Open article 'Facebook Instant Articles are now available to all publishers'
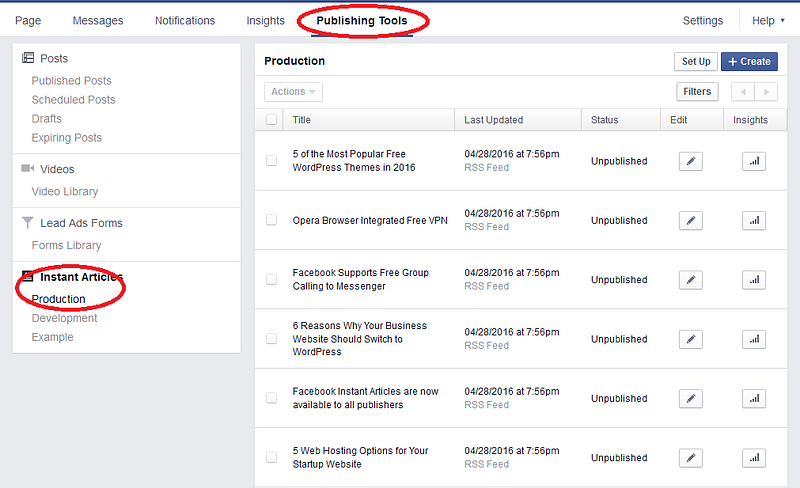 [x=365, y=398]
